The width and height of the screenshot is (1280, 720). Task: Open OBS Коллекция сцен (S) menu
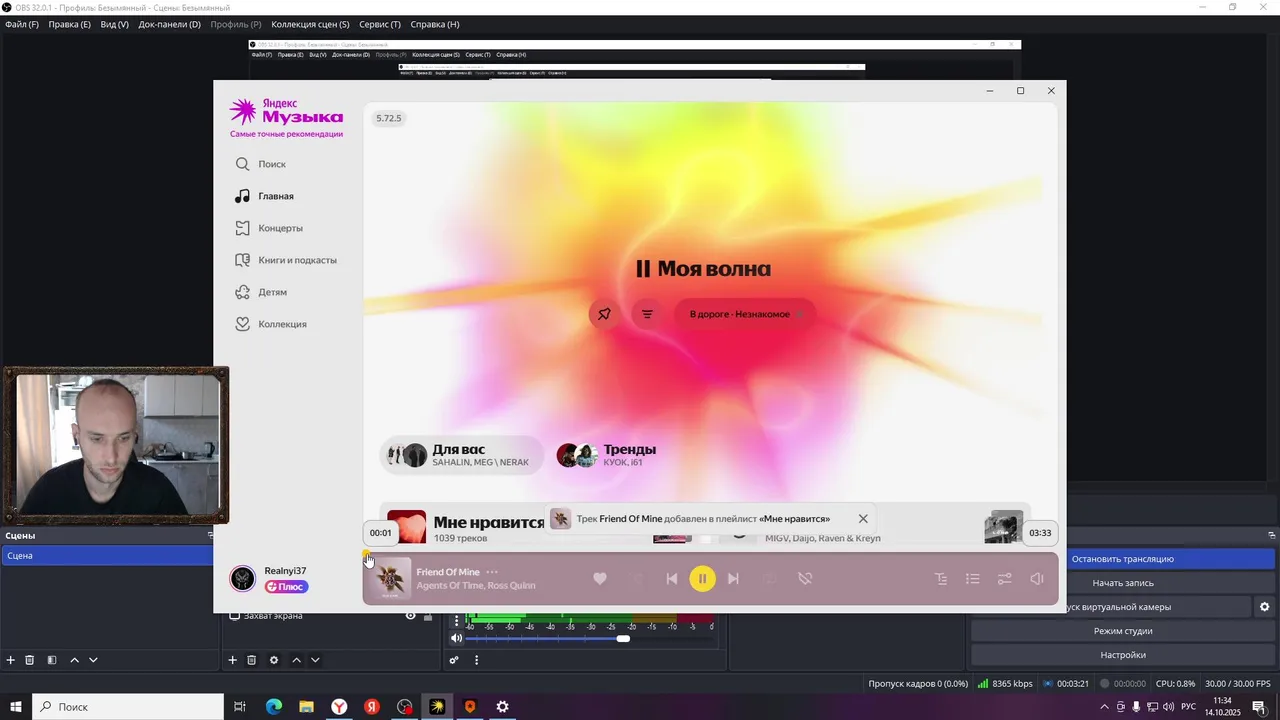coord(310,24)
